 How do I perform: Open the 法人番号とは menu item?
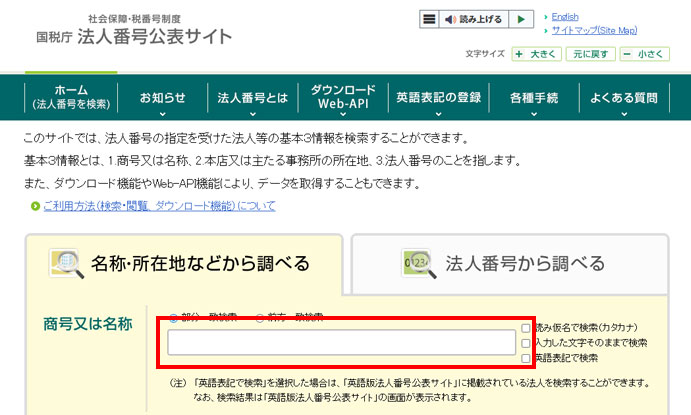tap(253, 98)
